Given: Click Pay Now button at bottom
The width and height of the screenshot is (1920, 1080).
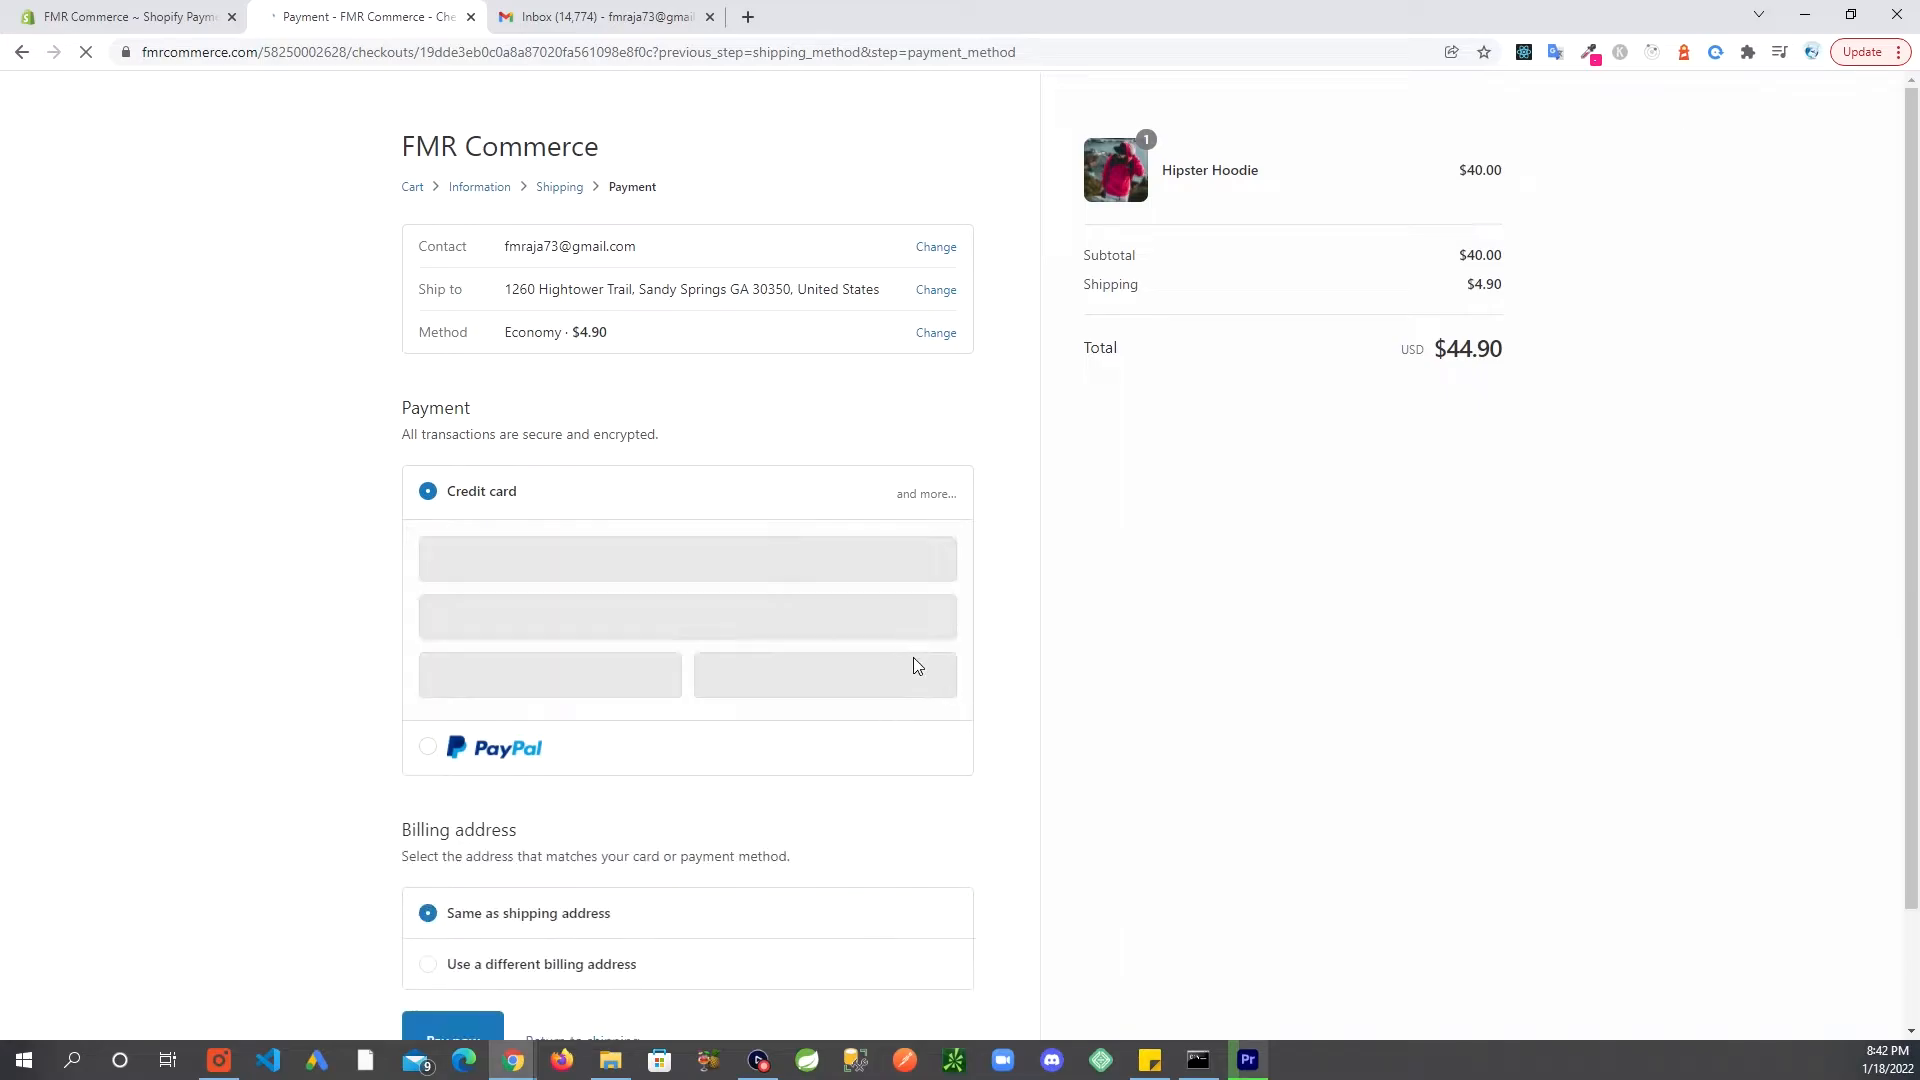Looking at the screenshot, I should (x=452, y=1029).
